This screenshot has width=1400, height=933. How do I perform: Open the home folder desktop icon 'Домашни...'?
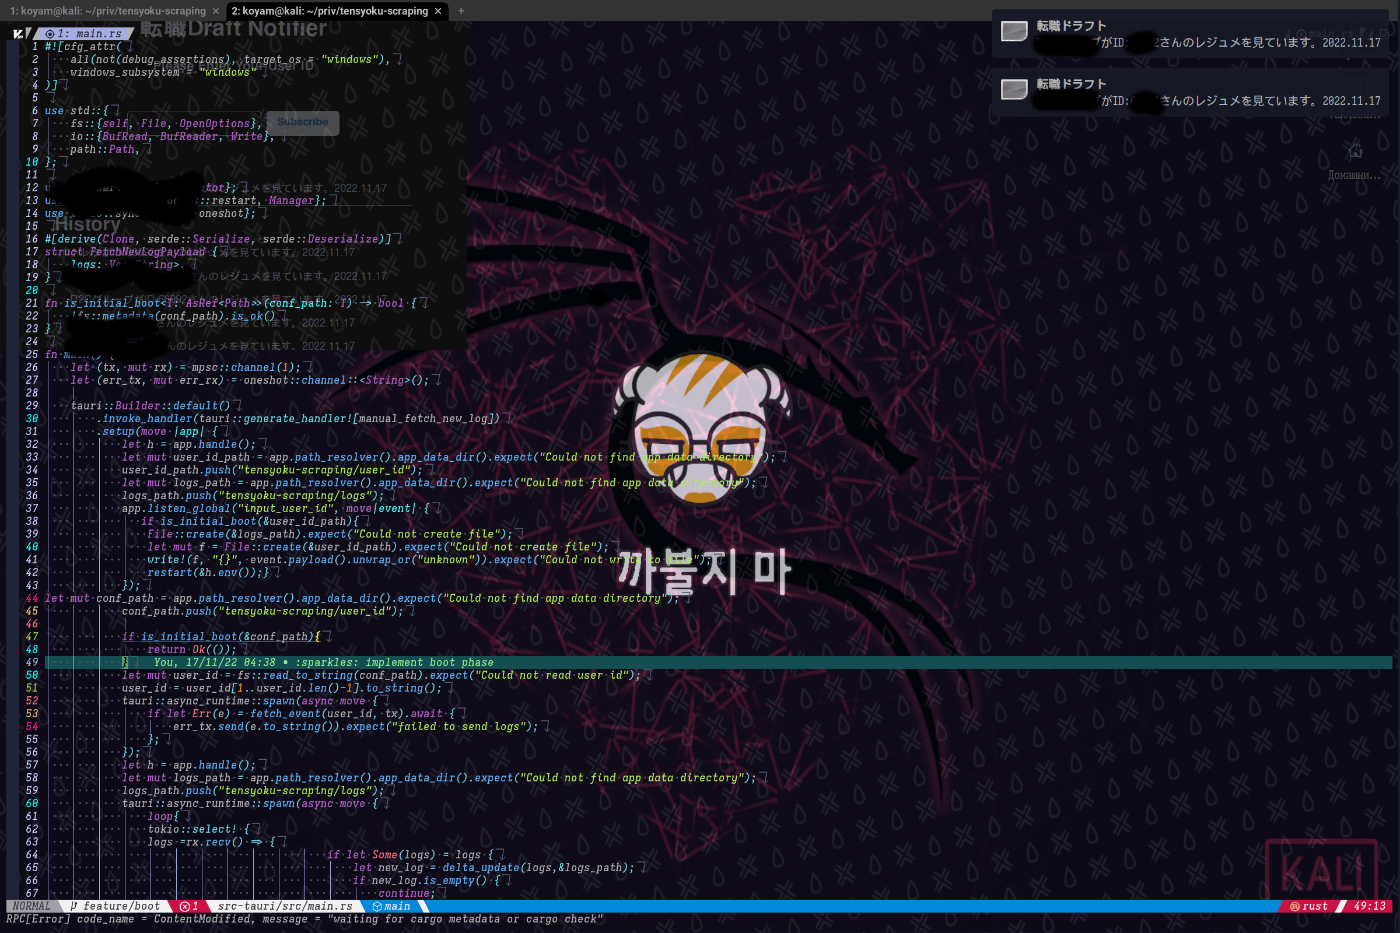click(x=1354, y=160)
